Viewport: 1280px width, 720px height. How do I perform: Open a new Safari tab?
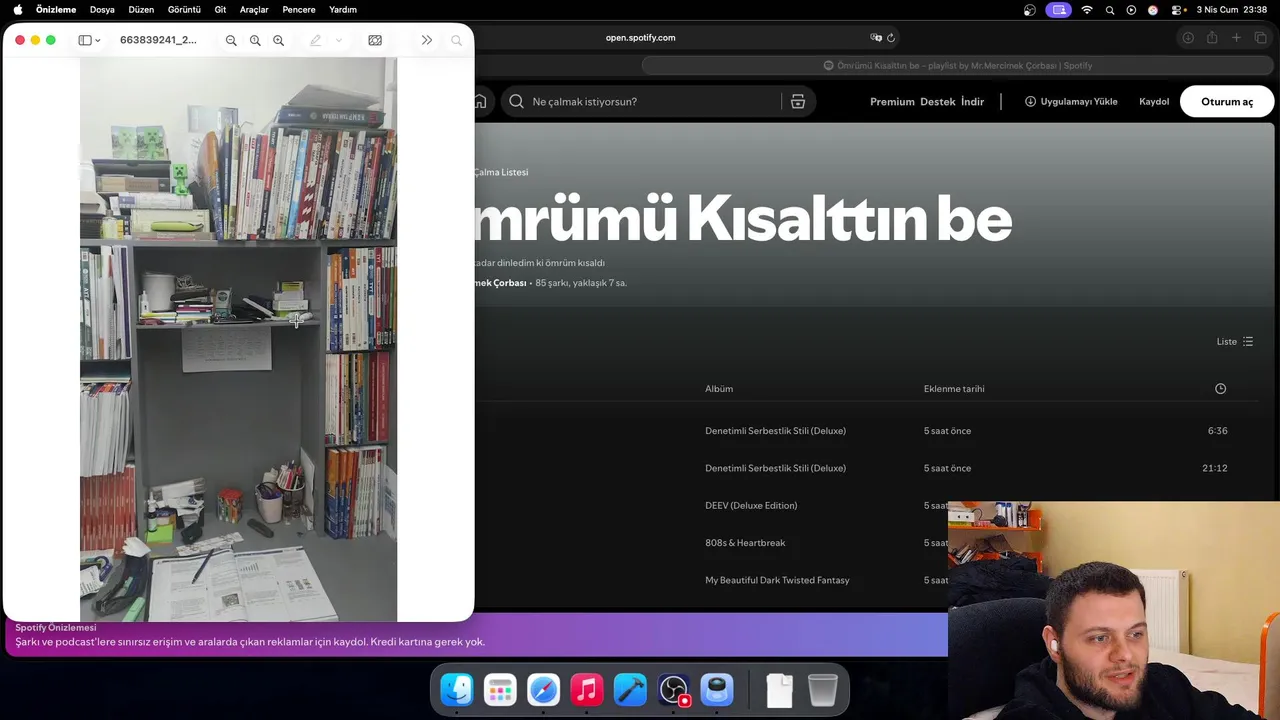pyautogui.click(x=1236, y=38)
